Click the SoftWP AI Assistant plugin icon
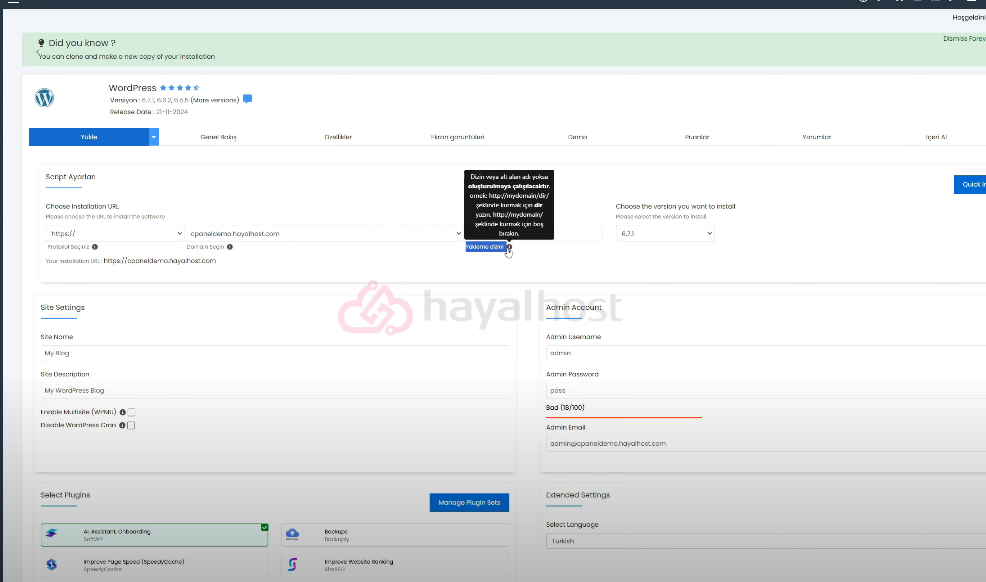 click(x=52, y=534)
